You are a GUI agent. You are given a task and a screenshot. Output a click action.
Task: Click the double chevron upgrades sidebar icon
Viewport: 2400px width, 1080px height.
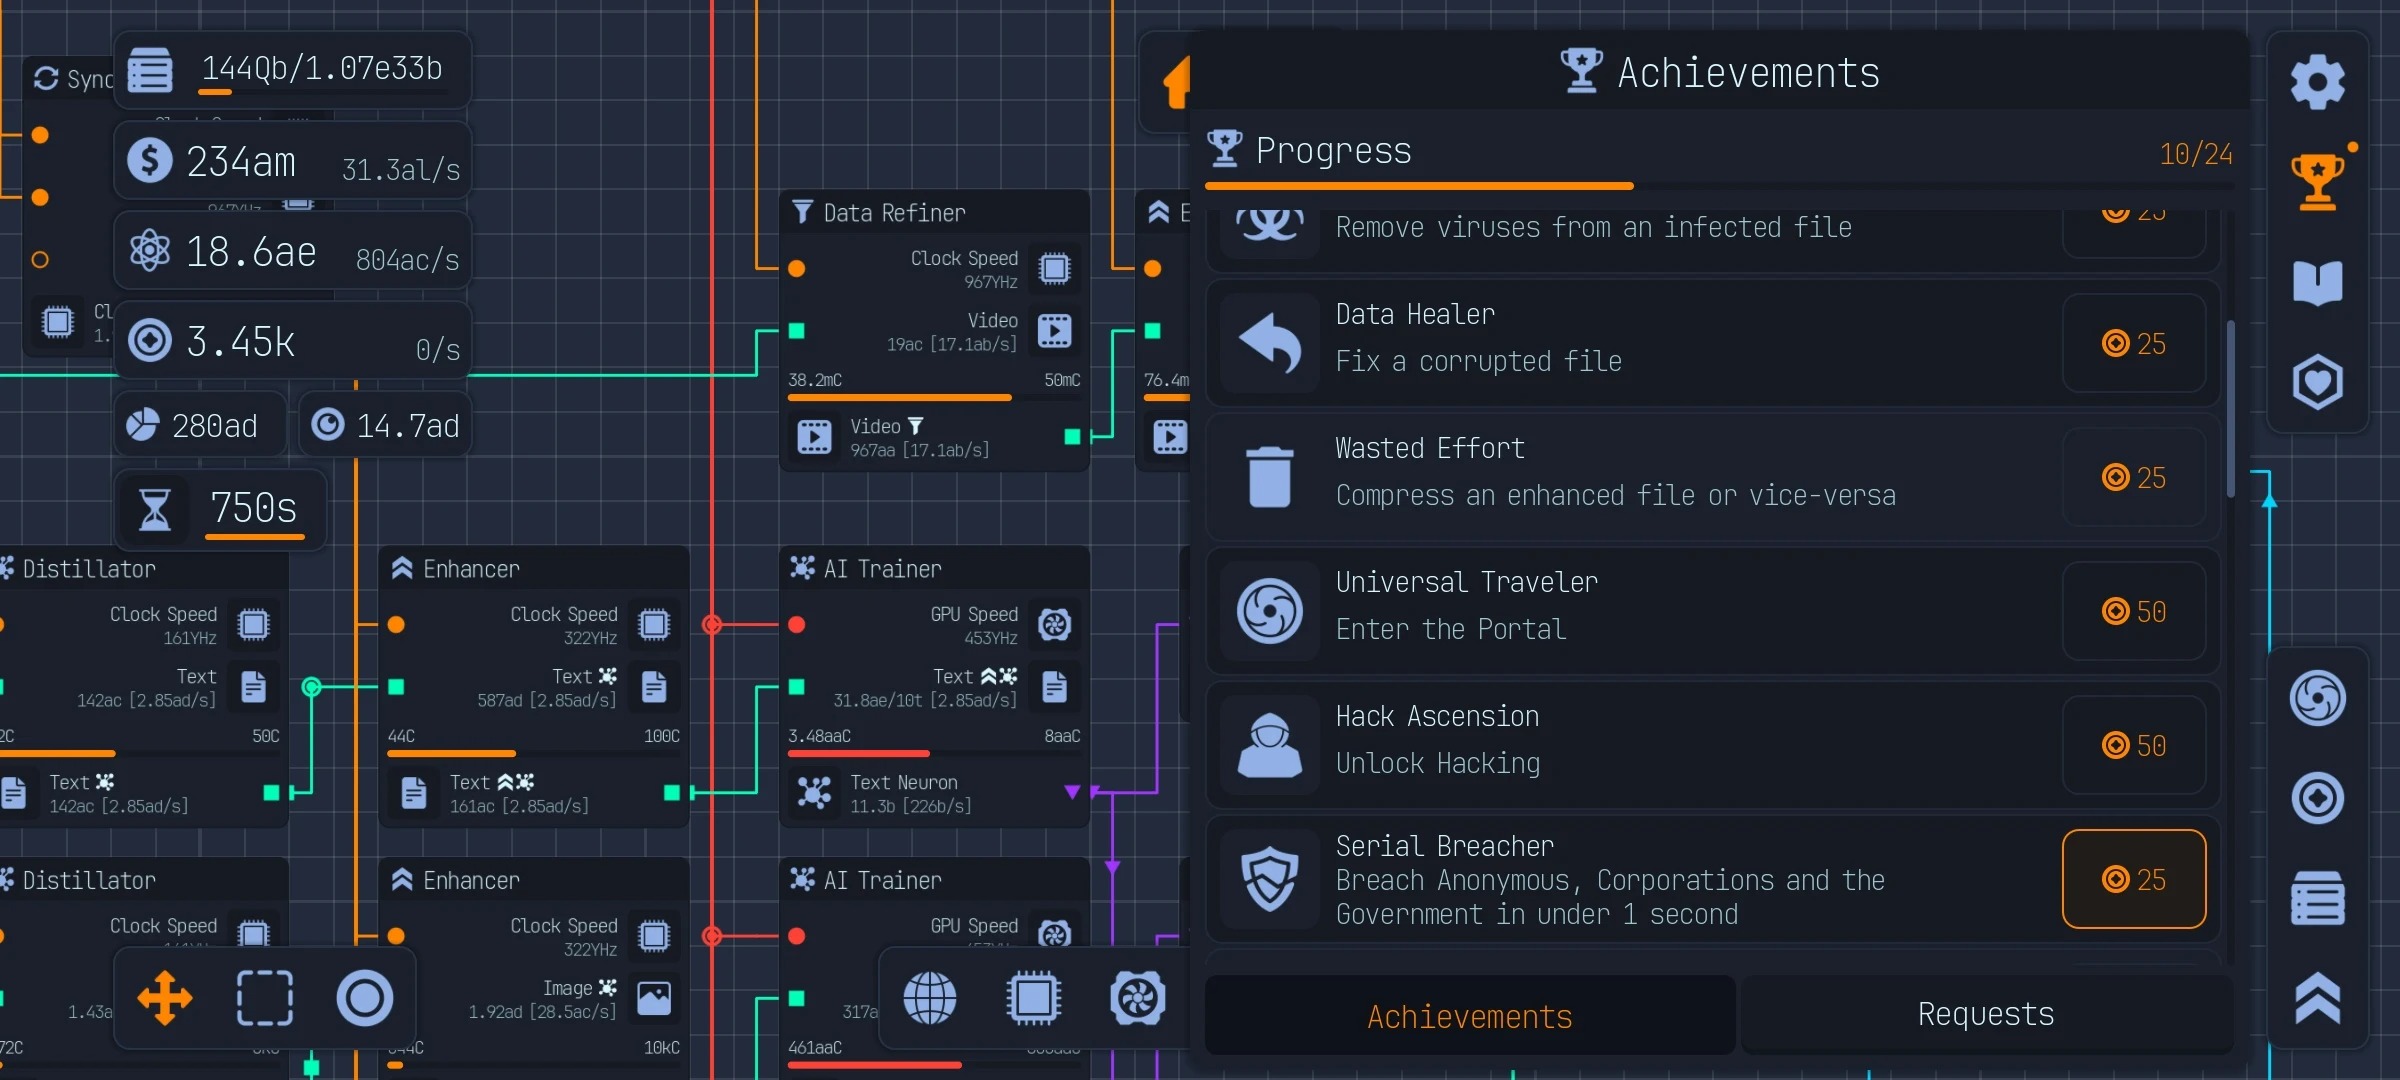click(2317, 998)
